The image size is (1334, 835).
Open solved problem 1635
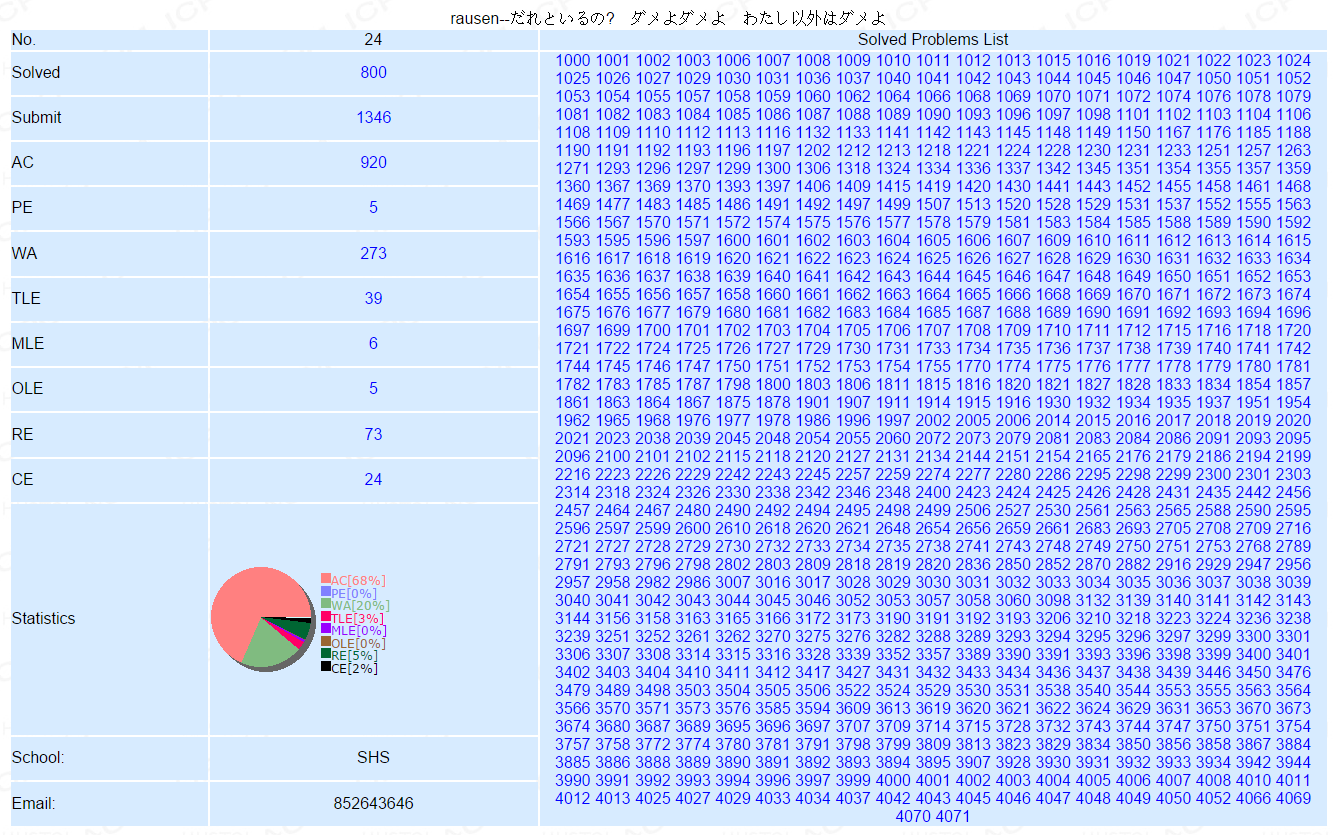[573, 276]
